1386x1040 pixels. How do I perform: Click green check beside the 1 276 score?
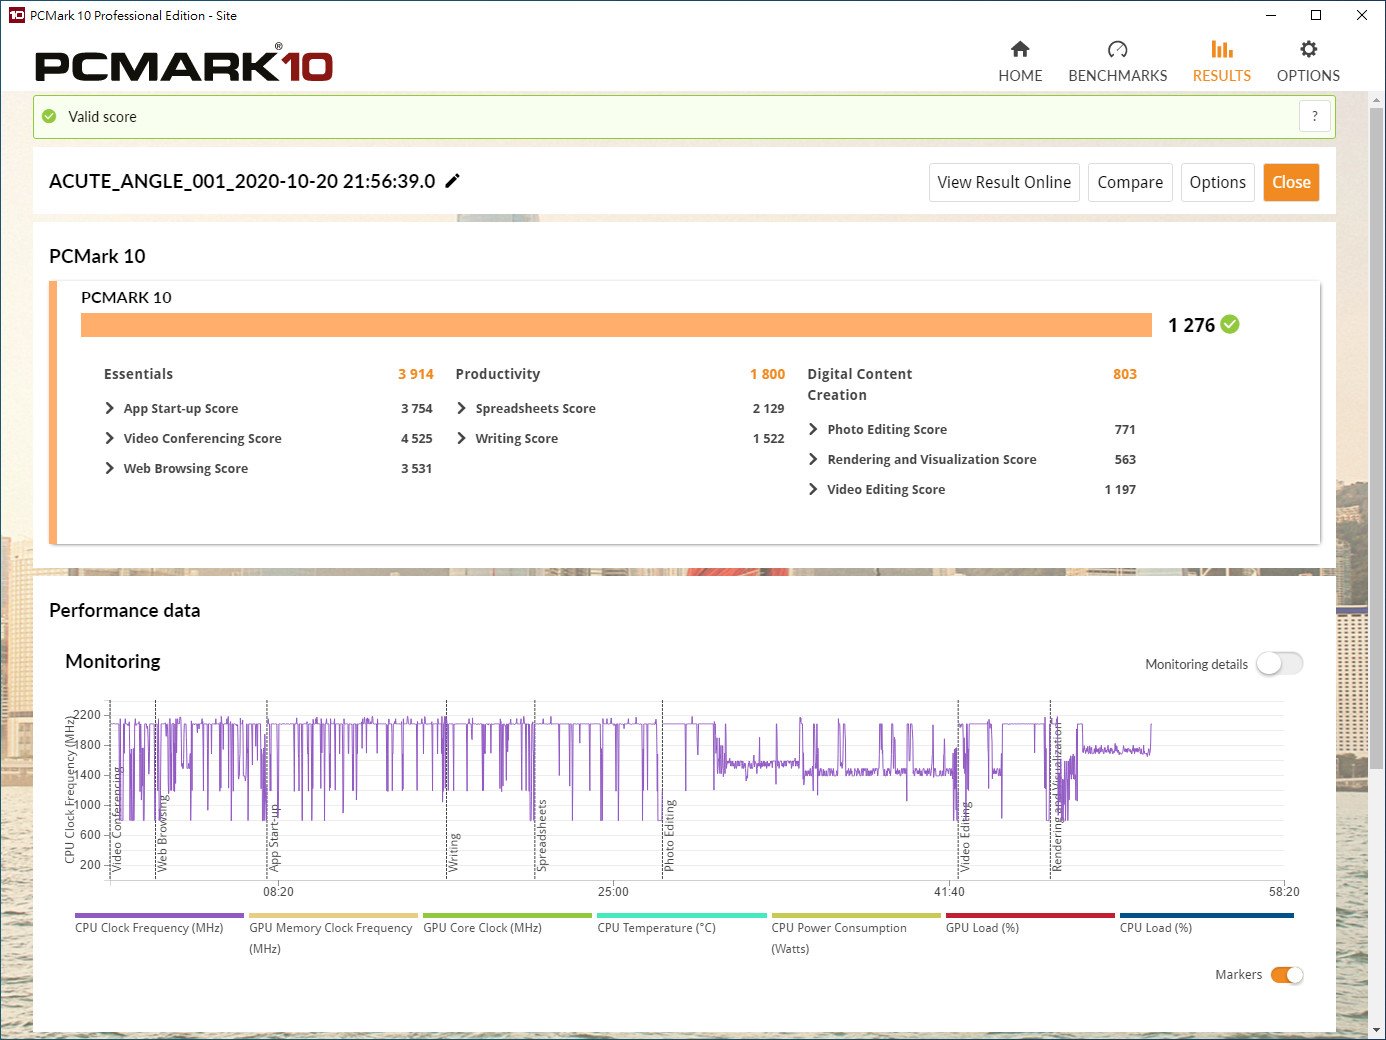click(1230, 324)
